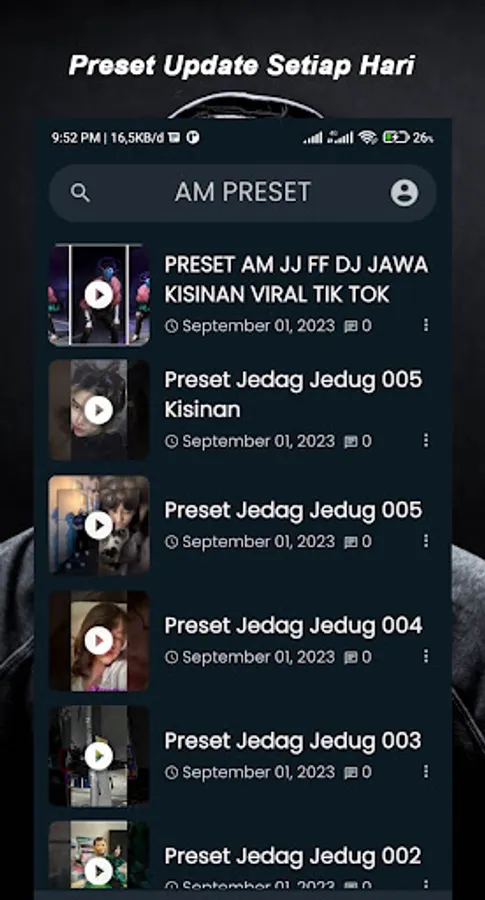Open three-dot menu for Preset Jedag Jedug 005
Image resolution: width=485 pixels, height=900 pixels.
(426, 541)
